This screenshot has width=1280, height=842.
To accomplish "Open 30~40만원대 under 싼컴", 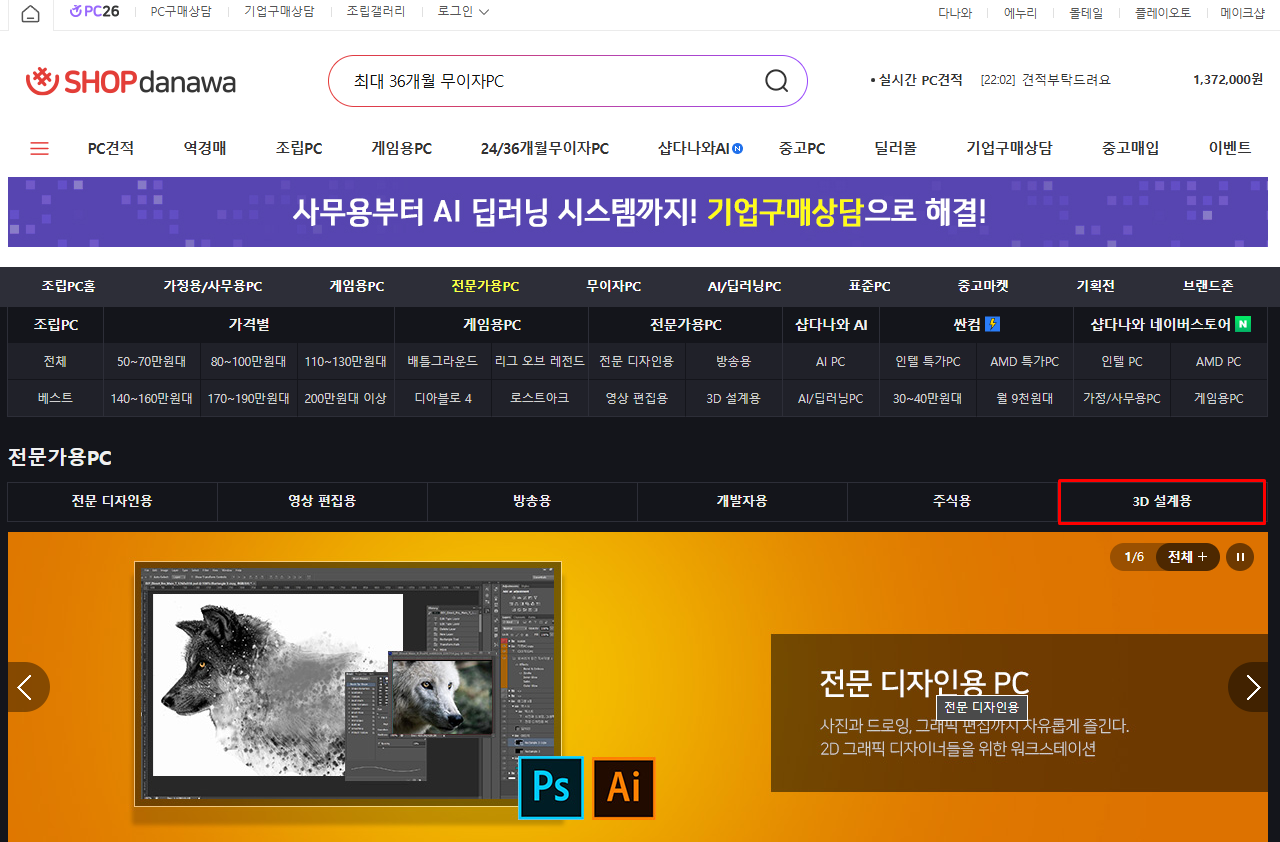I will 928,398.
